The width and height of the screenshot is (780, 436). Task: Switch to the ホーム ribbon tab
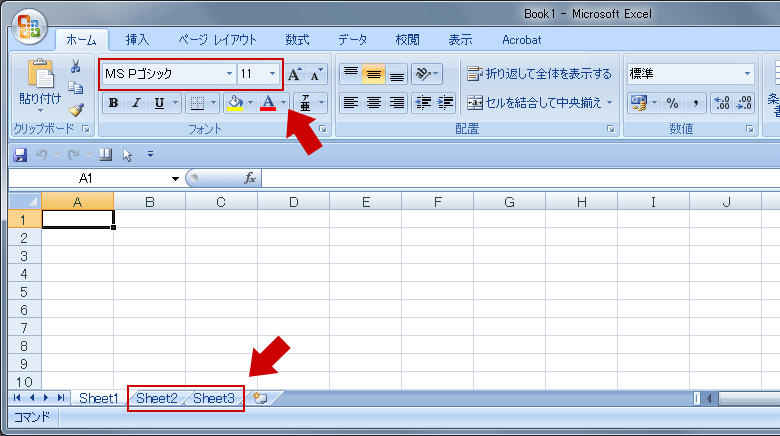[x=81, y=40]
